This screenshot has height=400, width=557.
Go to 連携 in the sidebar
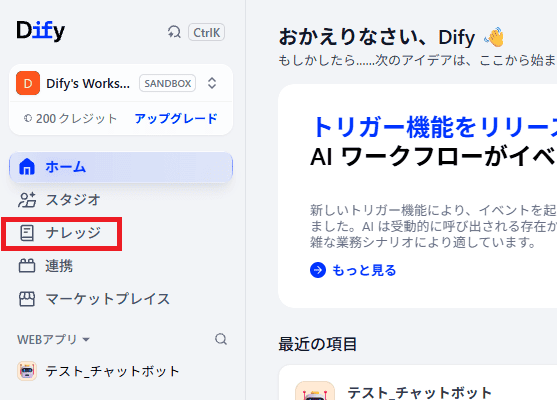click(x=59, y=266)
